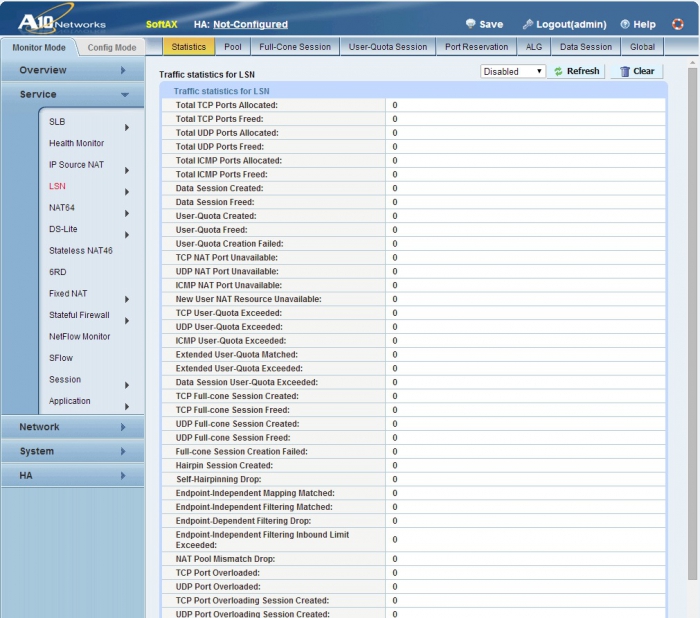Open NetFlow Monitor in sidebar
This screenshot has width=700, height=618.
79,336
